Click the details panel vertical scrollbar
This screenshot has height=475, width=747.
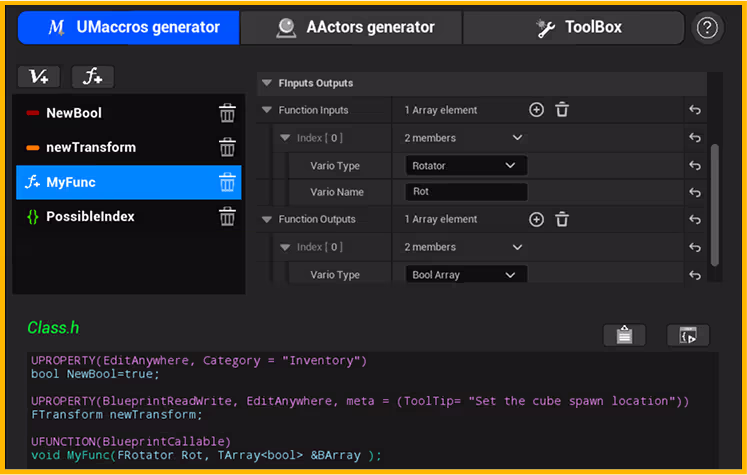(715, 205)
